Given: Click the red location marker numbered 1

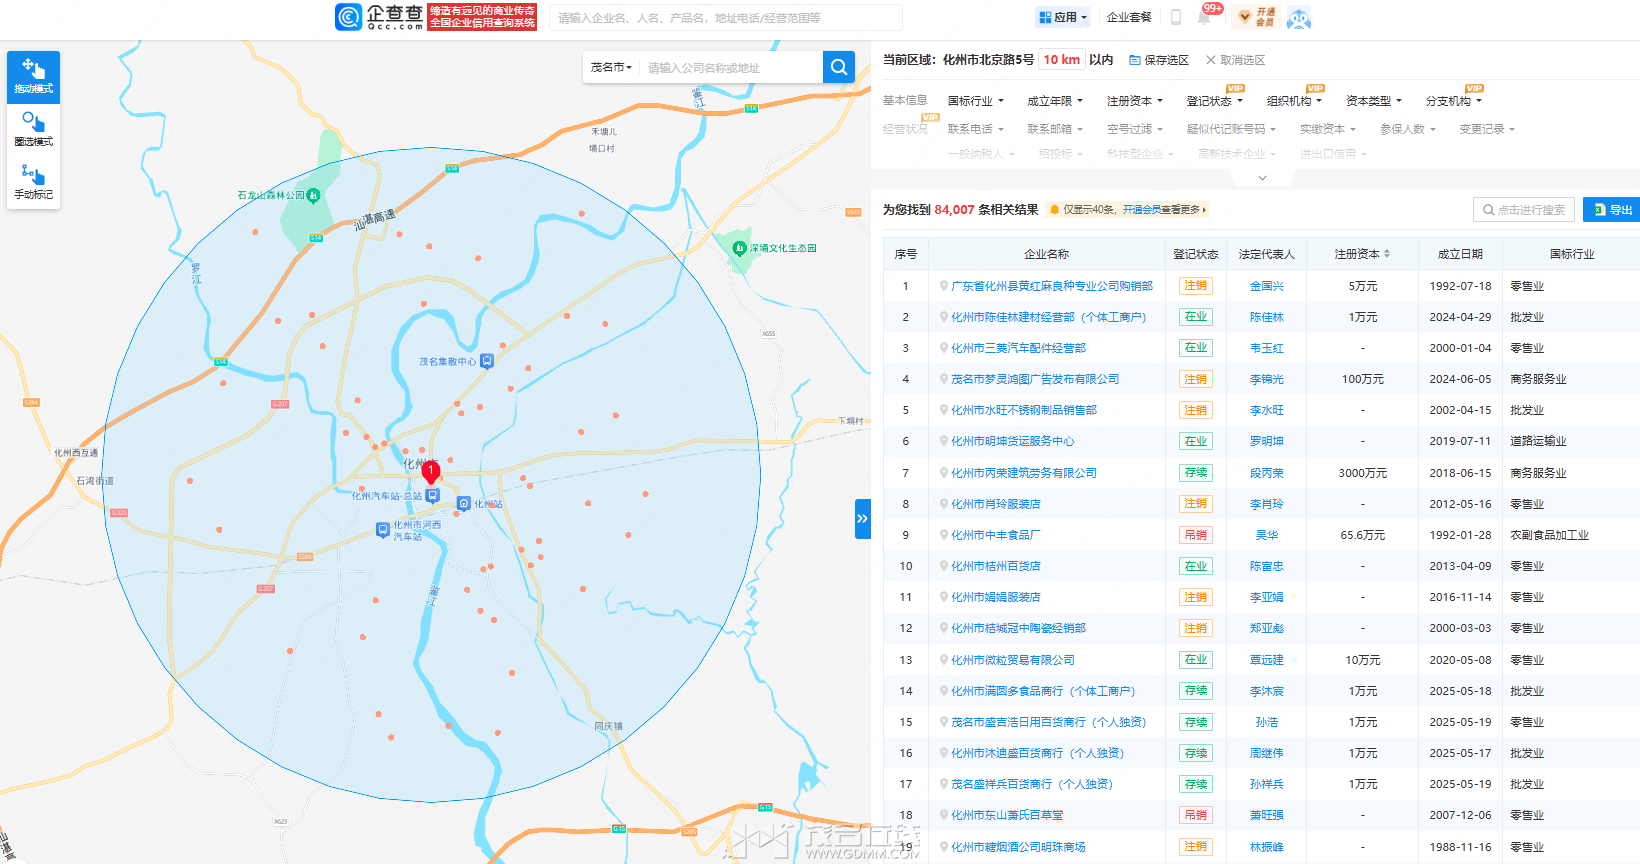Looking at the screenshot, I should 431,471.
